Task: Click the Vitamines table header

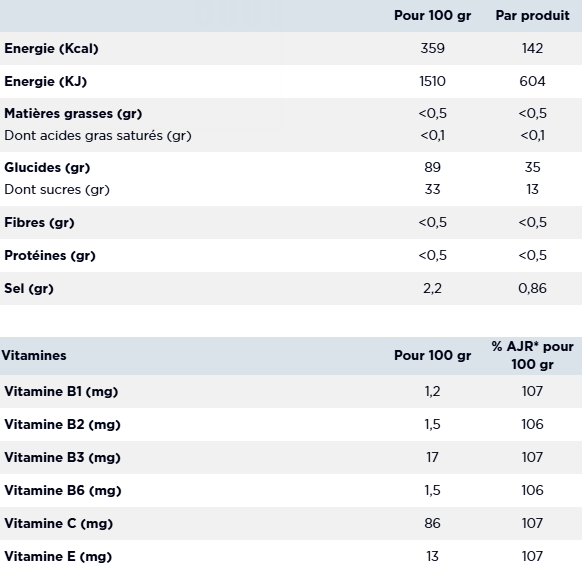Action: coord(34,356)
